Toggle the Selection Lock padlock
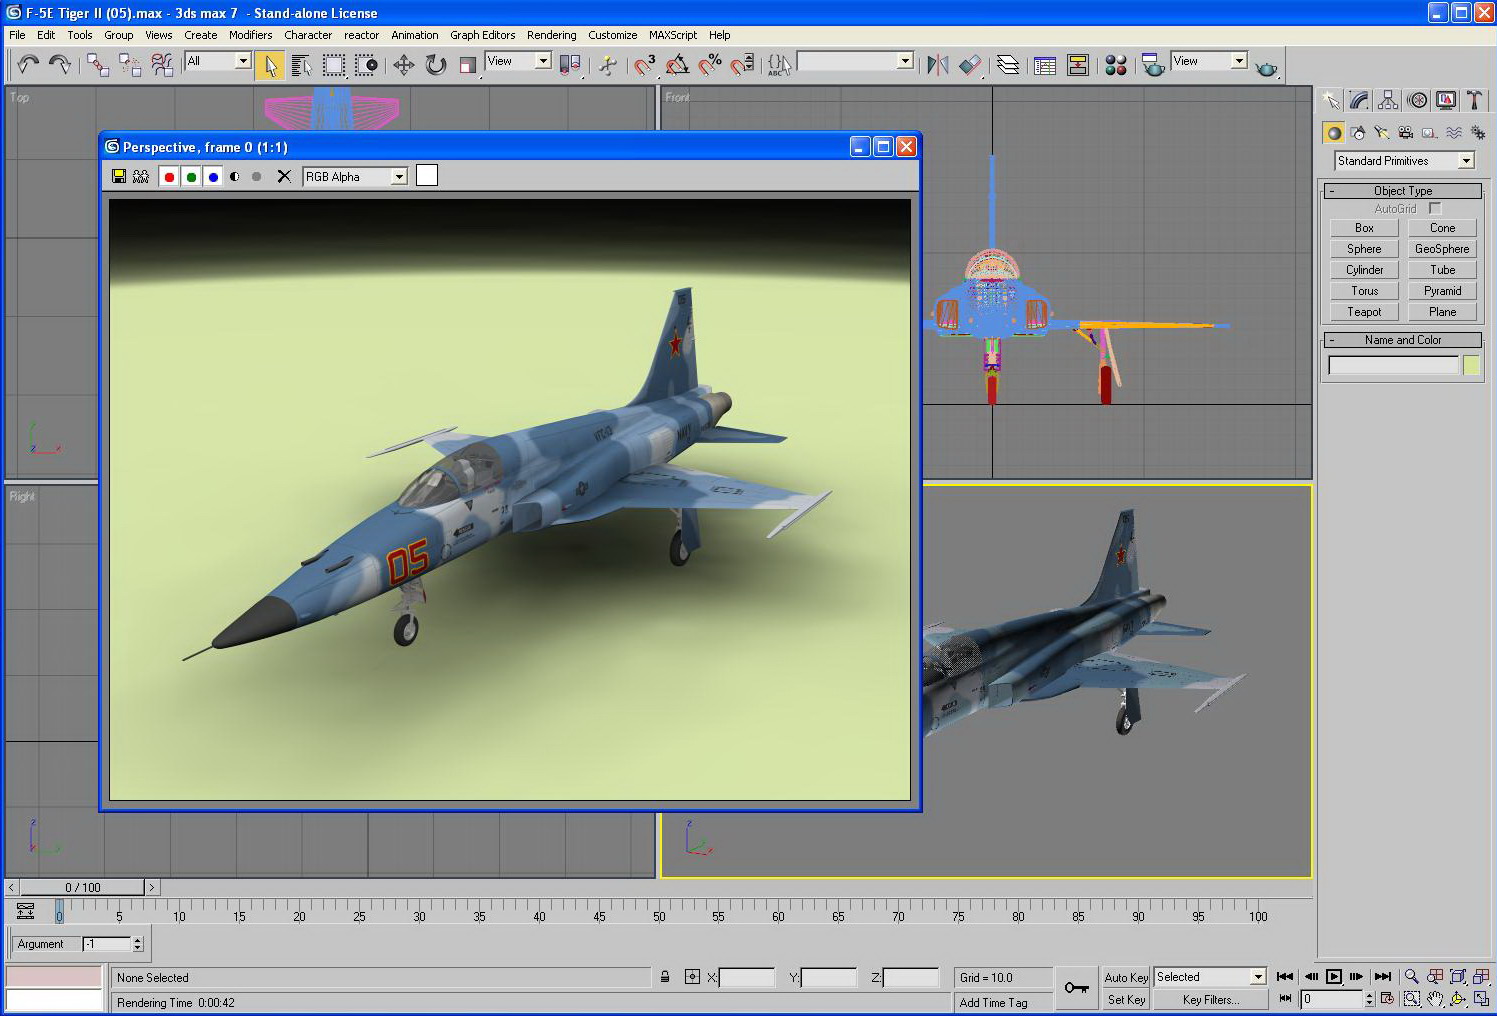Viewport: 1497px width, 1016px height. point(665,977)
